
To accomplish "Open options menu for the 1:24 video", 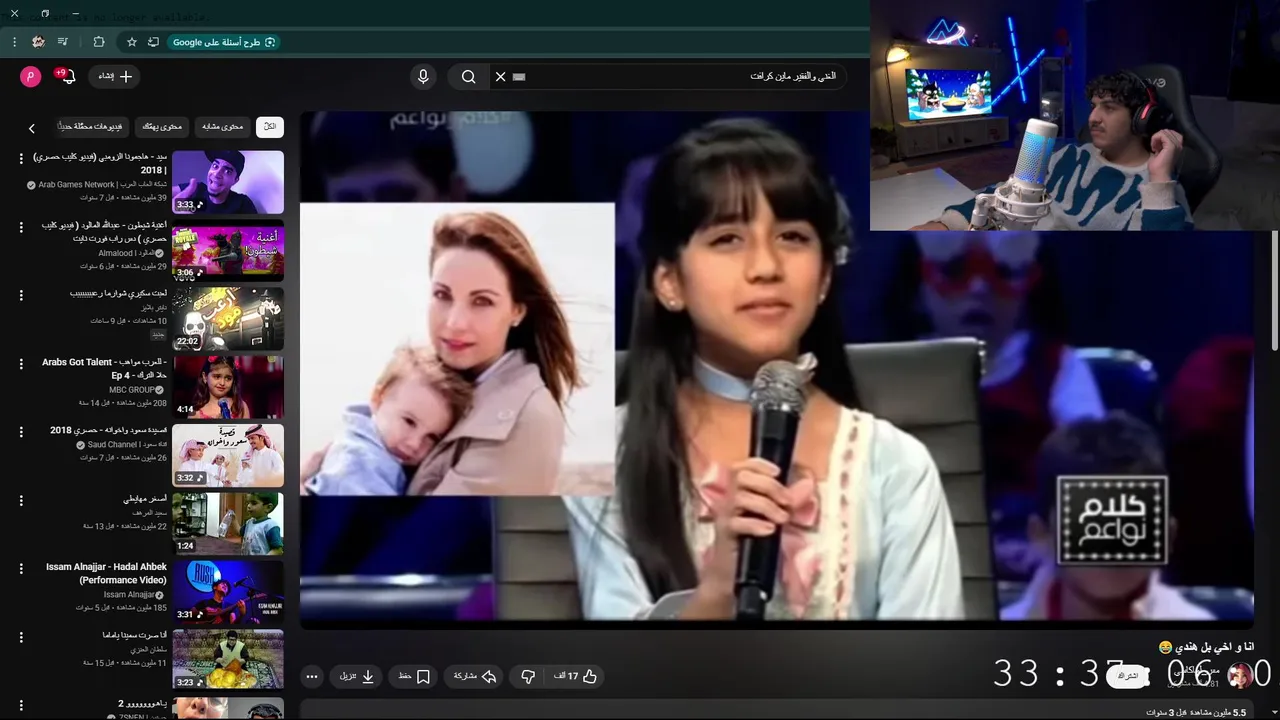I will [x=21, y=500].
